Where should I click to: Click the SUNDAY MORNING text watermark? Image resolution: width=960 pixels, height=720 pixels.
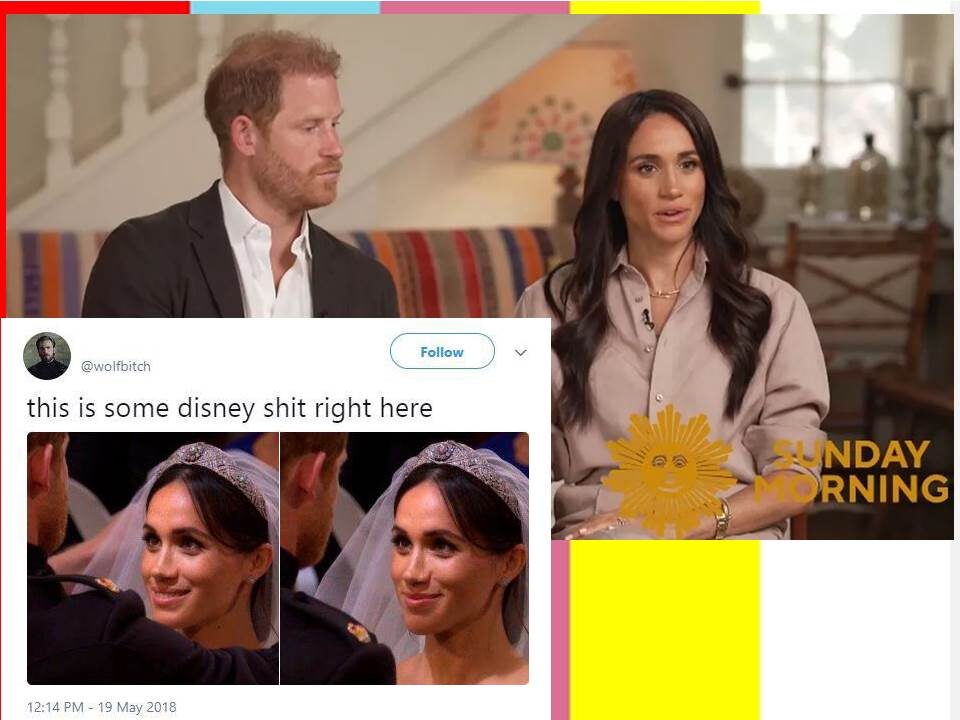pos(854,471)
